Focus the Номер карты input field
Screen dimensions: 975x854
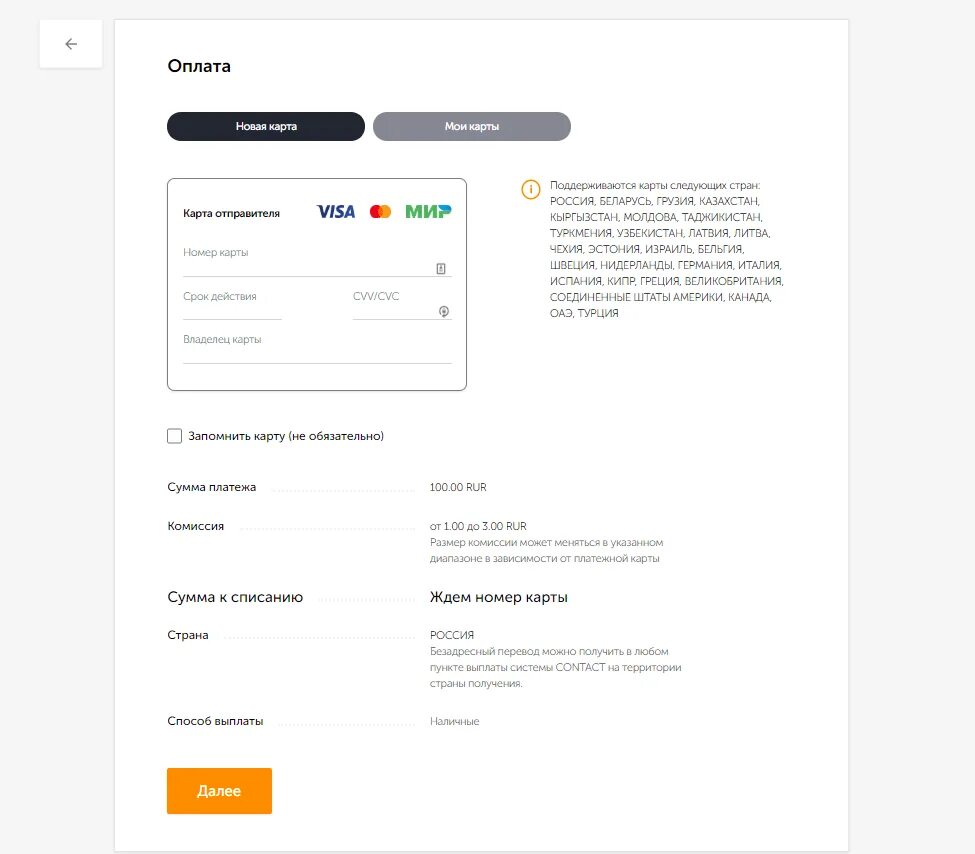point(309,261)
